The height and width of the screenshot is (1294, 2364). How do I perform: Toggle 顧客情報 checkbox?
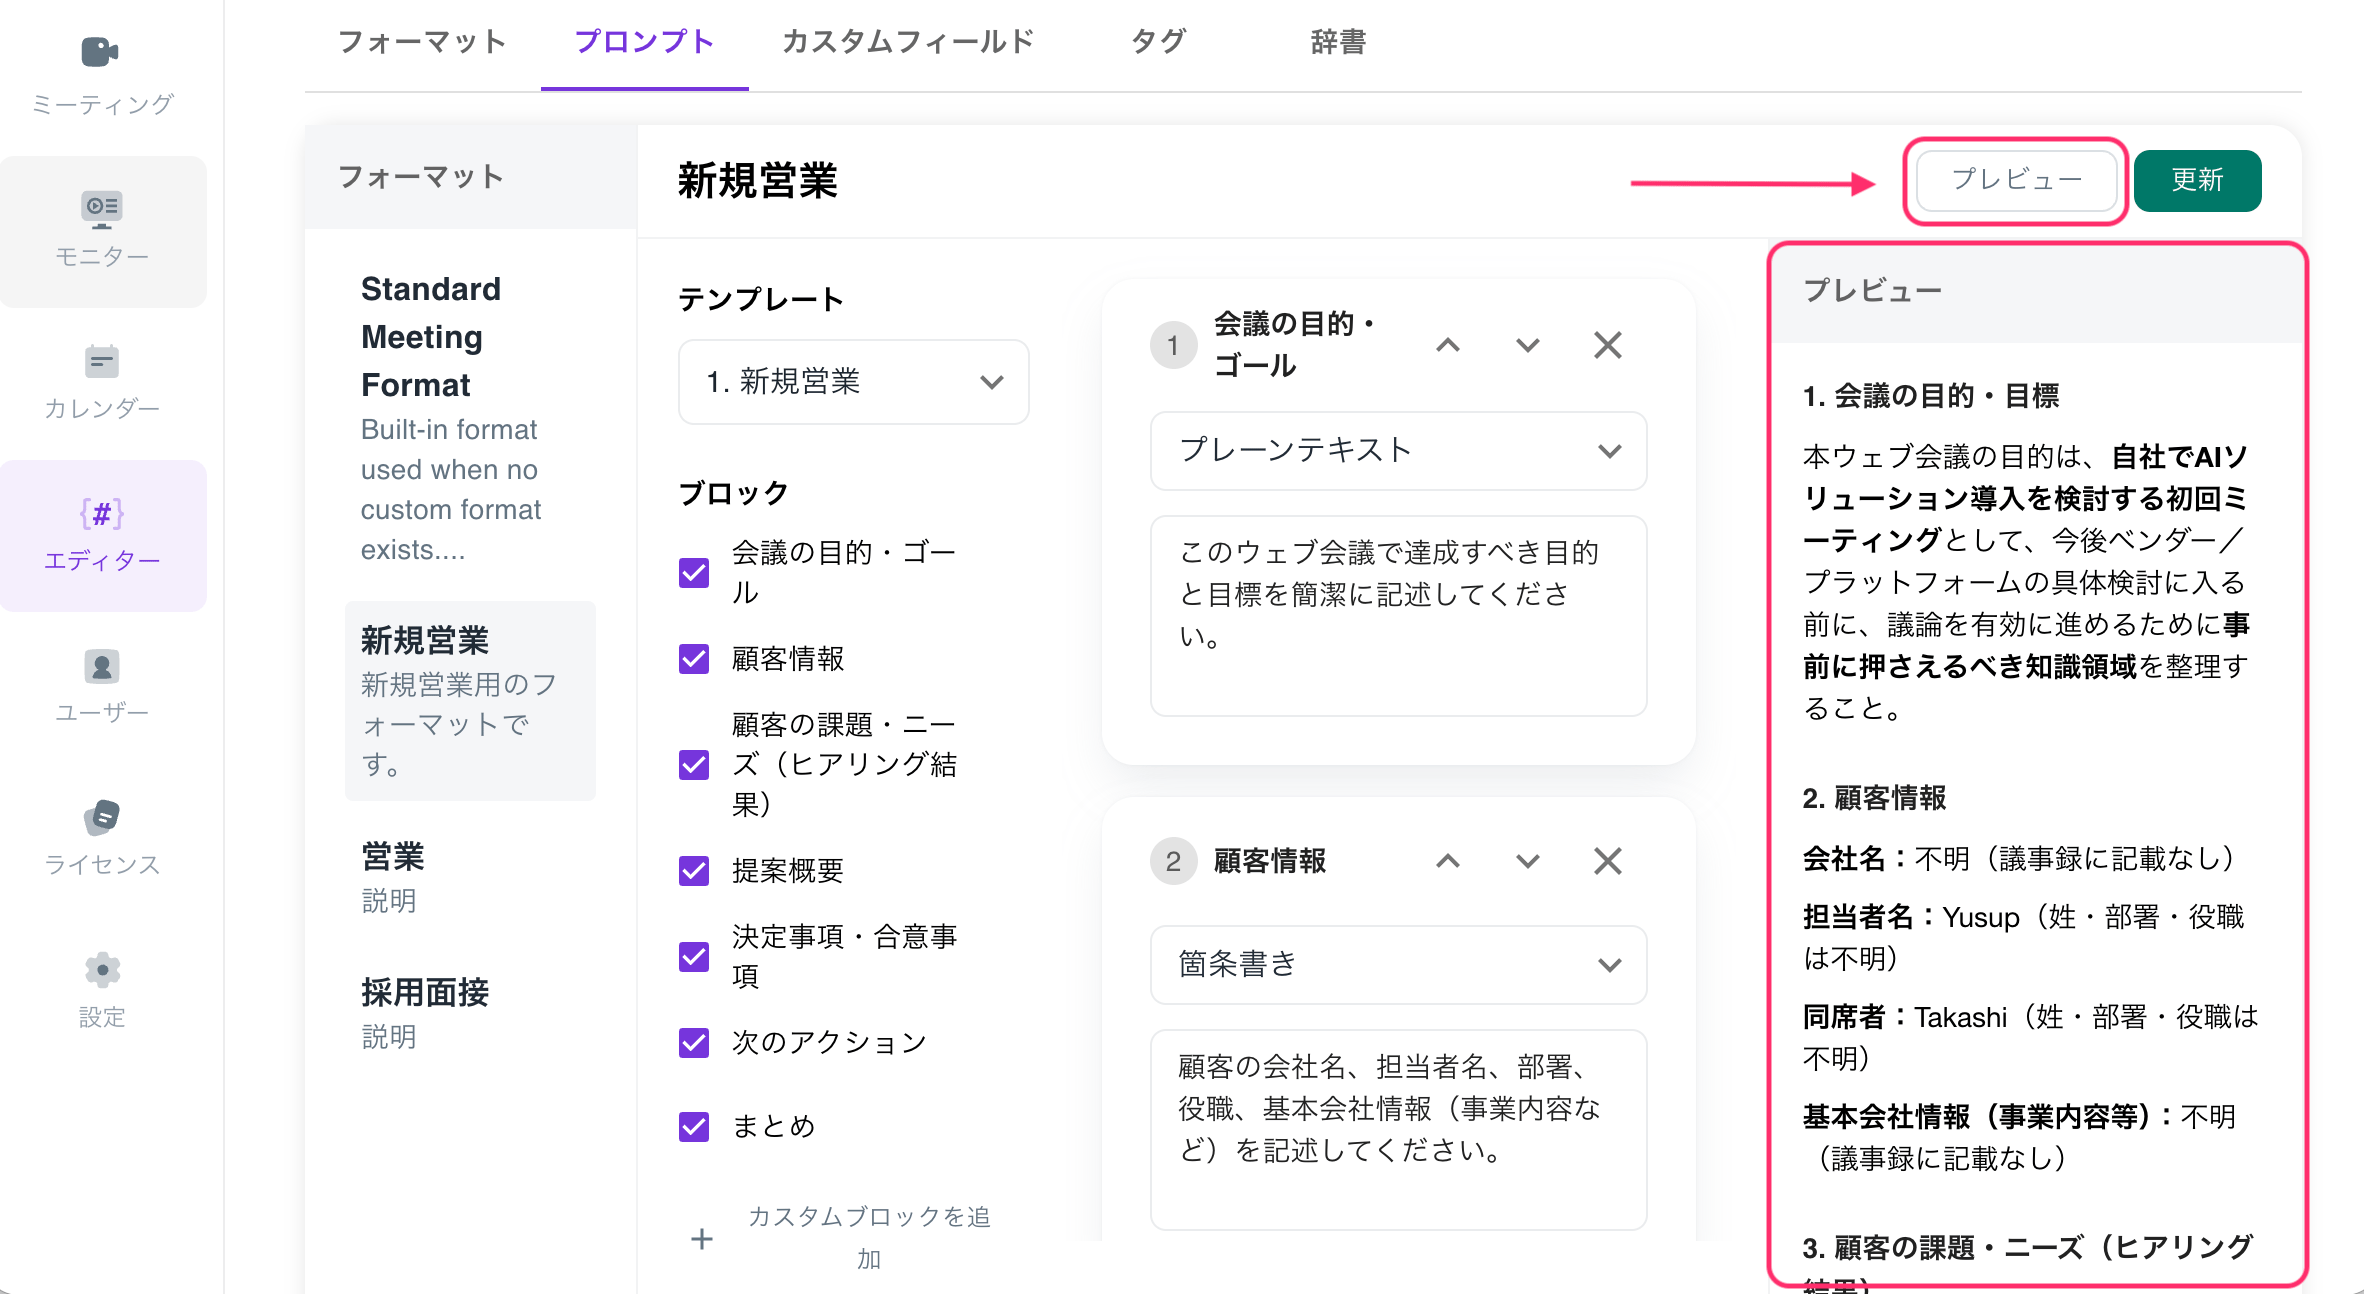[694, 659]
